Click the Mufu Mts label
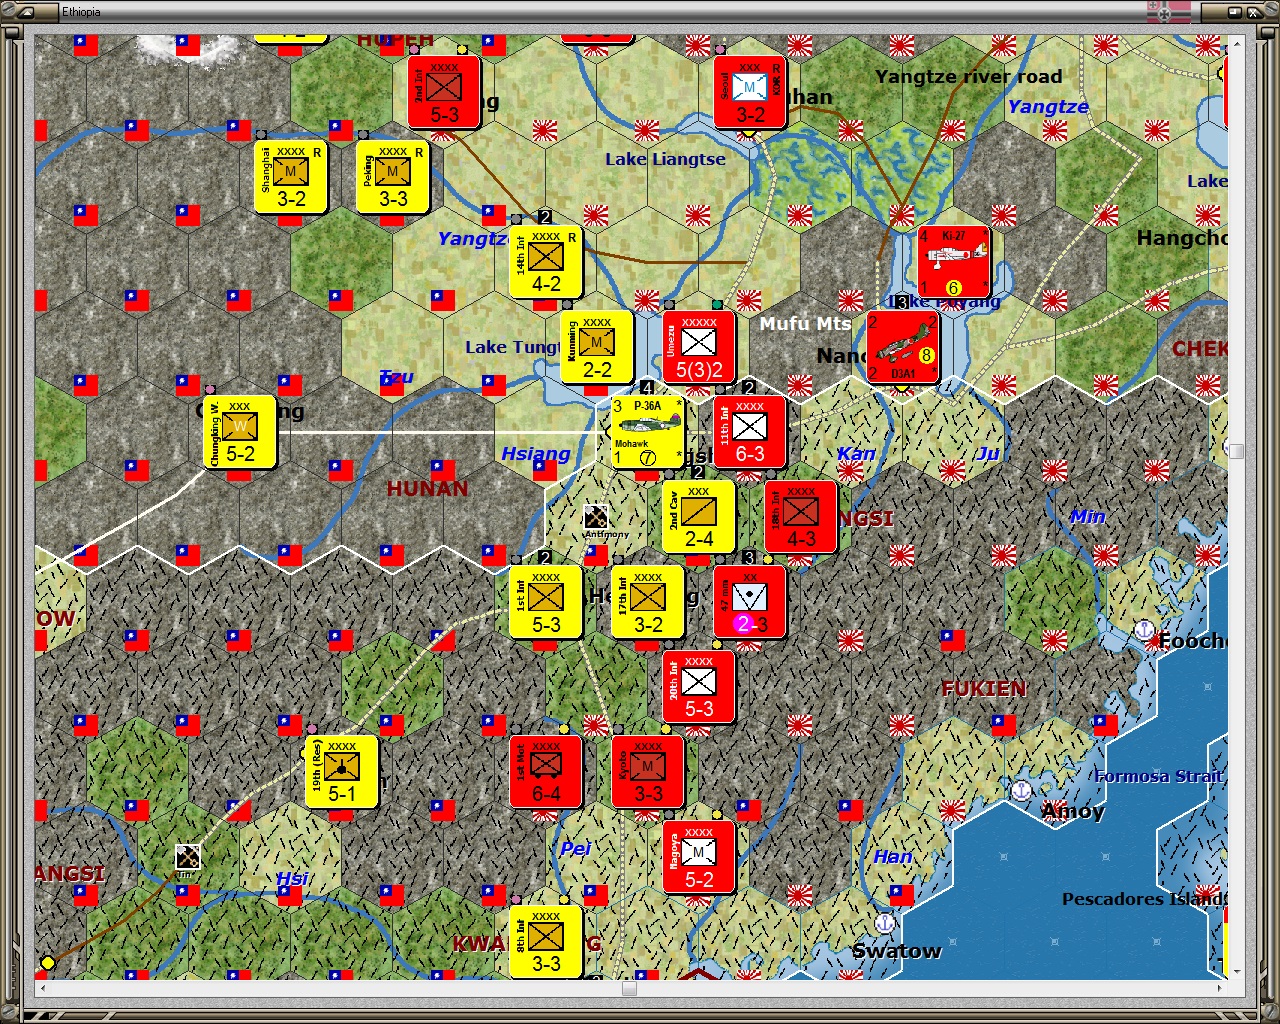 805,323
